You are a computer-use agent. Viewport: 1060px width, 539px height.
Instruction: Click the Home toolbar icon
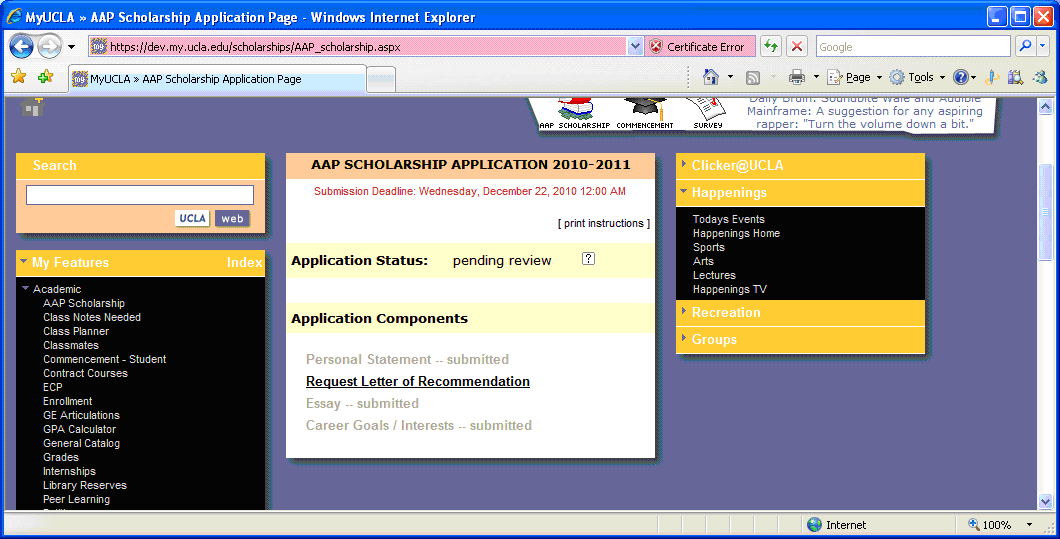click(711, 77)
